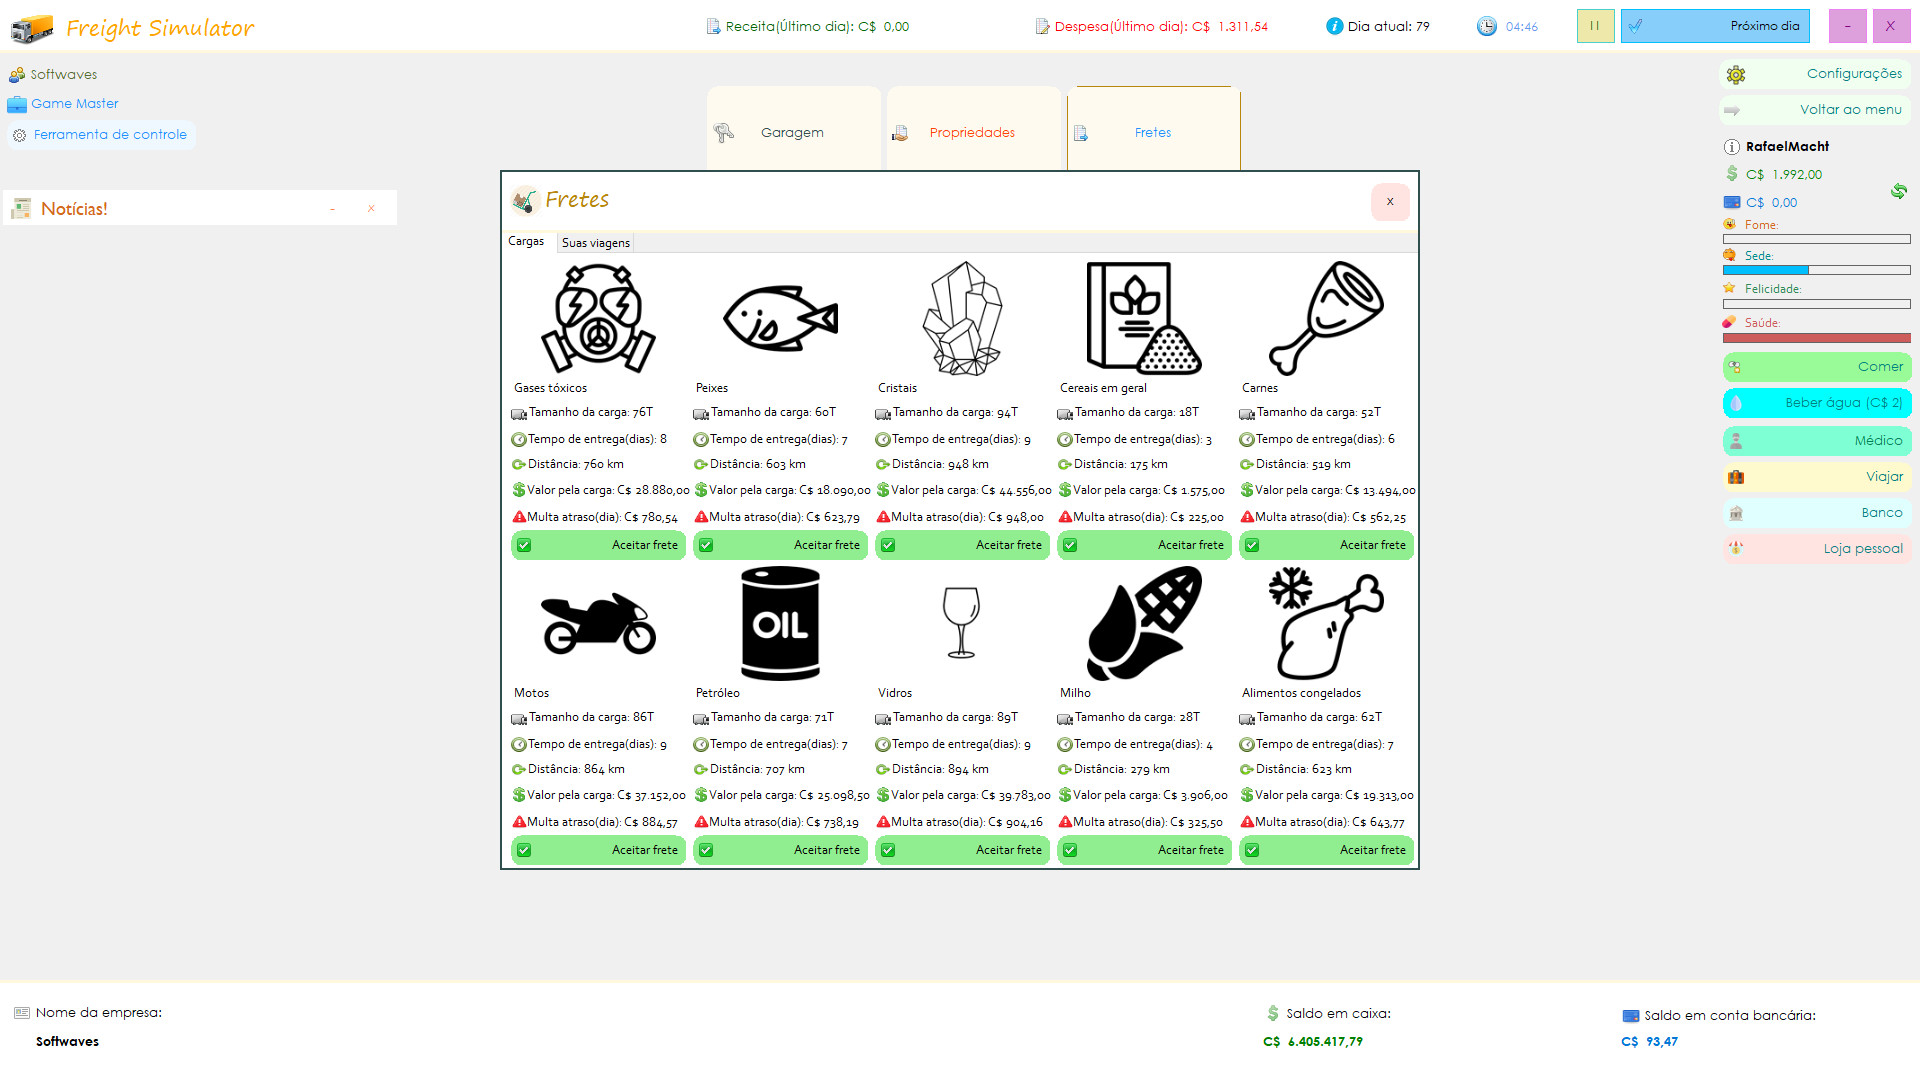Open Configurações settings
The height and width of the screenshot is (1080, 1920).
click(1815, 74)
